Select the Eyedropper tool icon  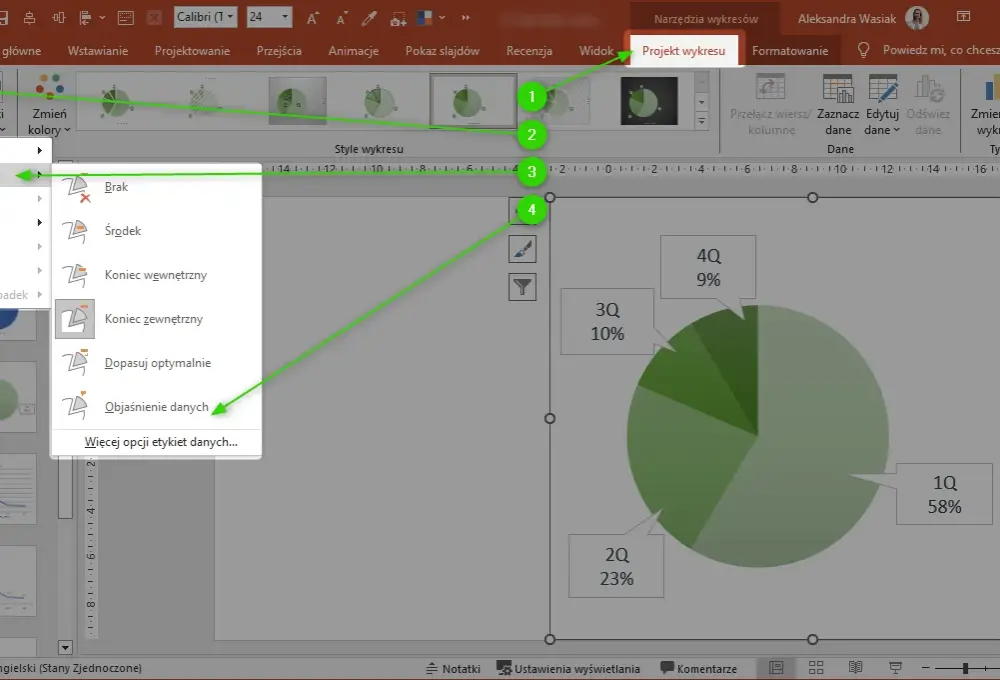369,18
